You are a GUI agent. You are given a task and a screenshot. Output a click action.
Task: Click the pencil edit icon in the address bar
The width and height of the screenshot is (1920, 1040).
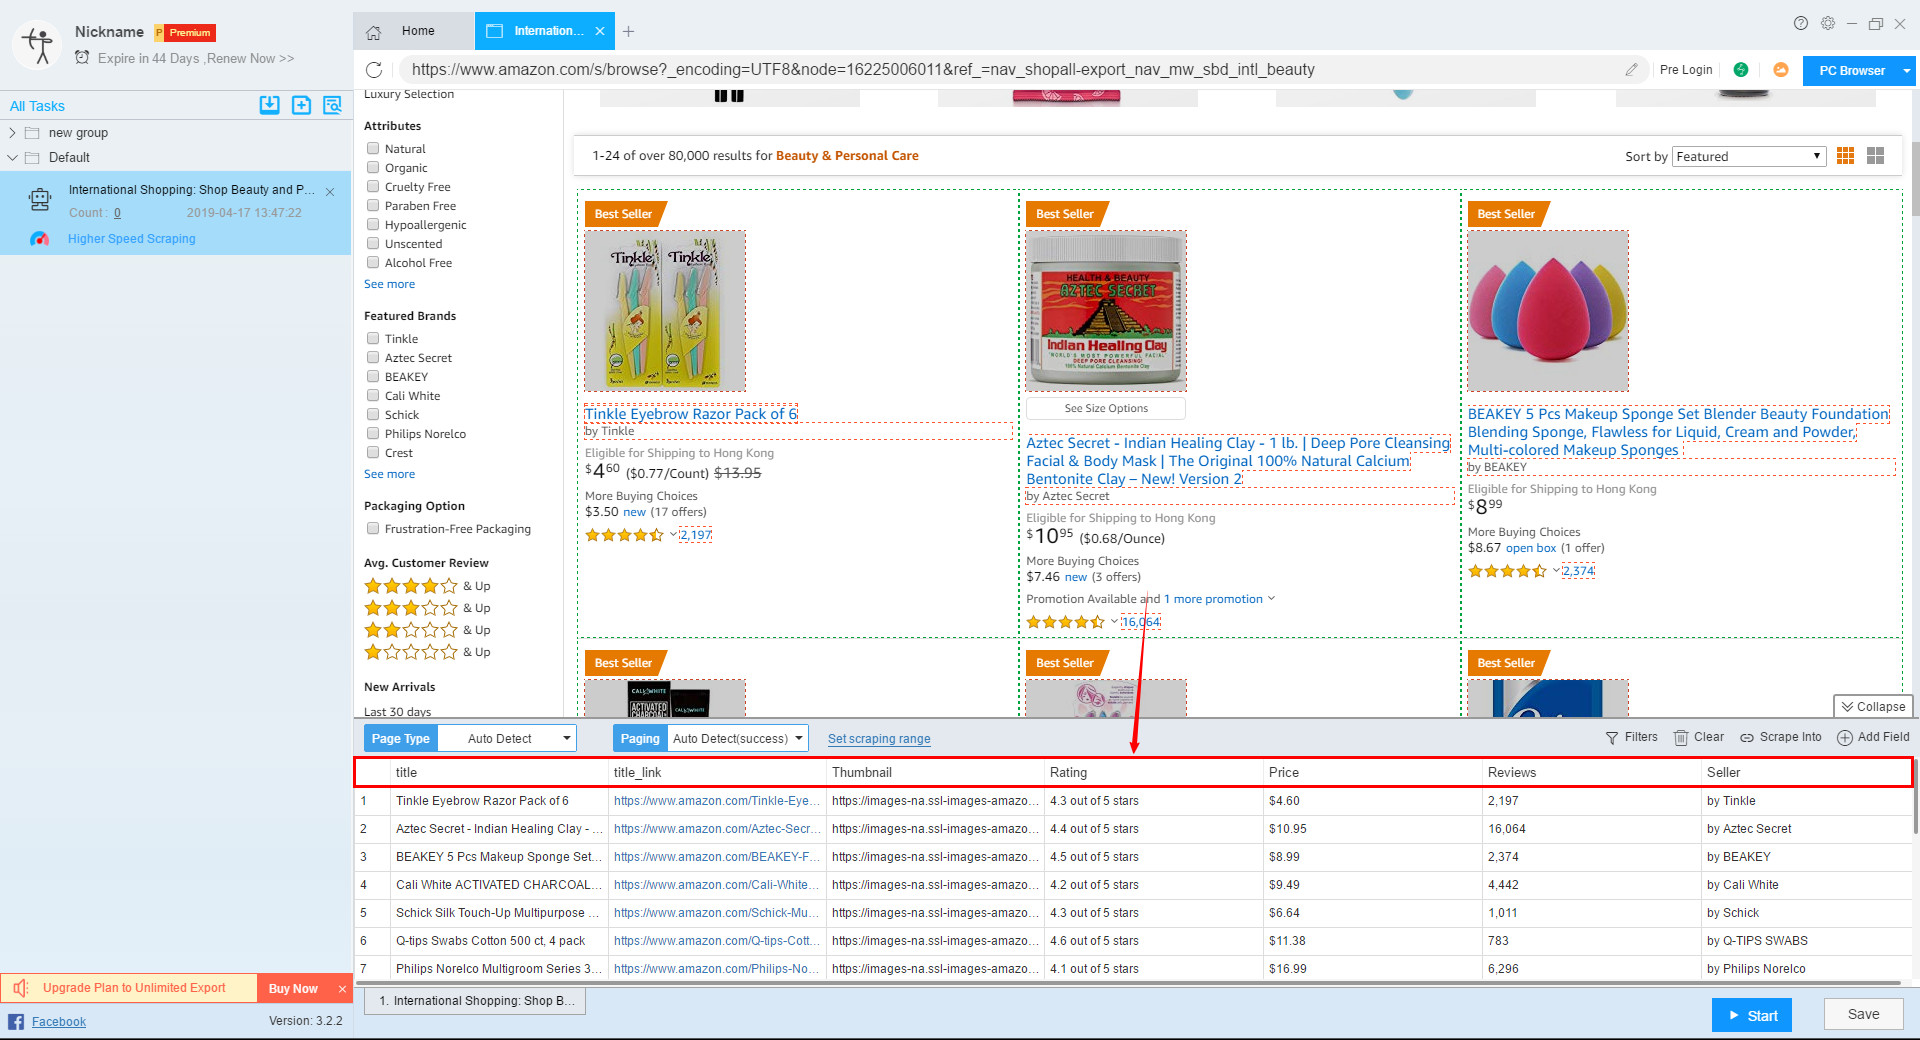pyautogui.click(x=1631, y=70)
